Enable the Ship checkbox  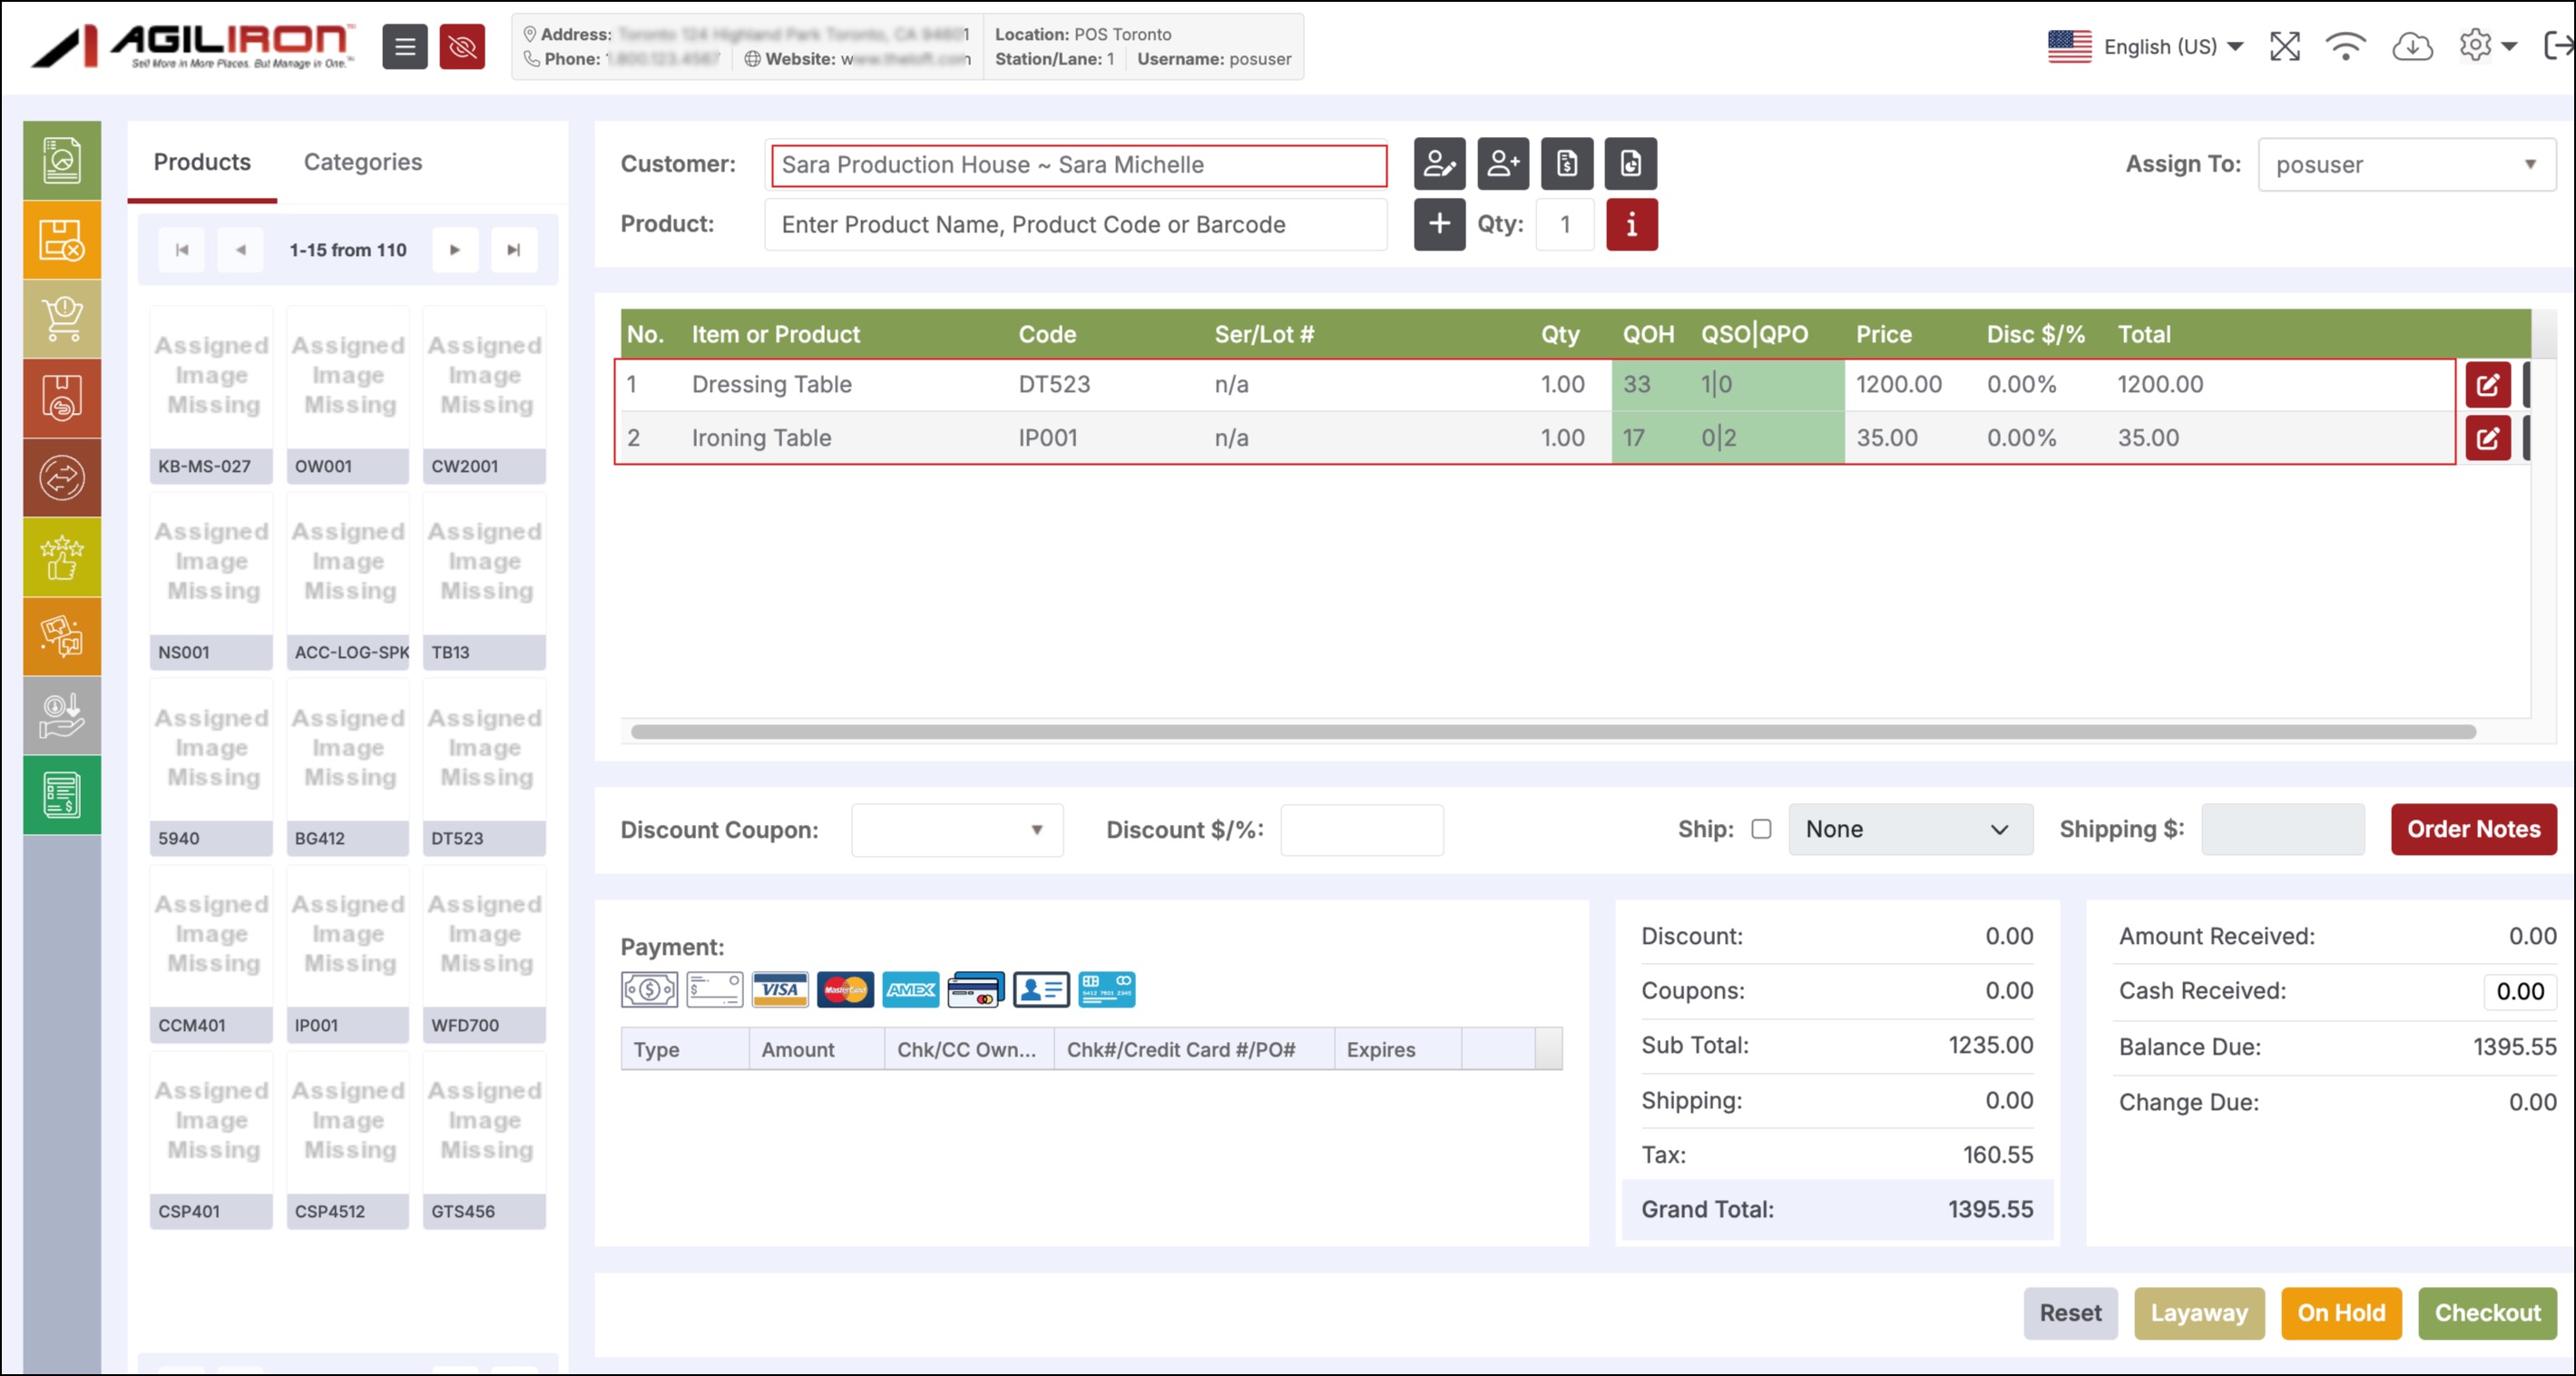(1761, 829)
